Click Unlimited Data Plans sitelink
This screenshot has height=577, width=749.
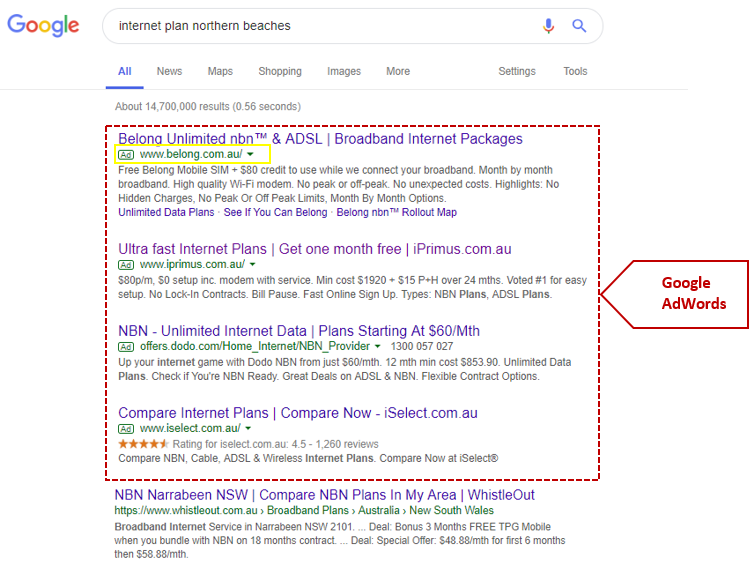[166, 212]
